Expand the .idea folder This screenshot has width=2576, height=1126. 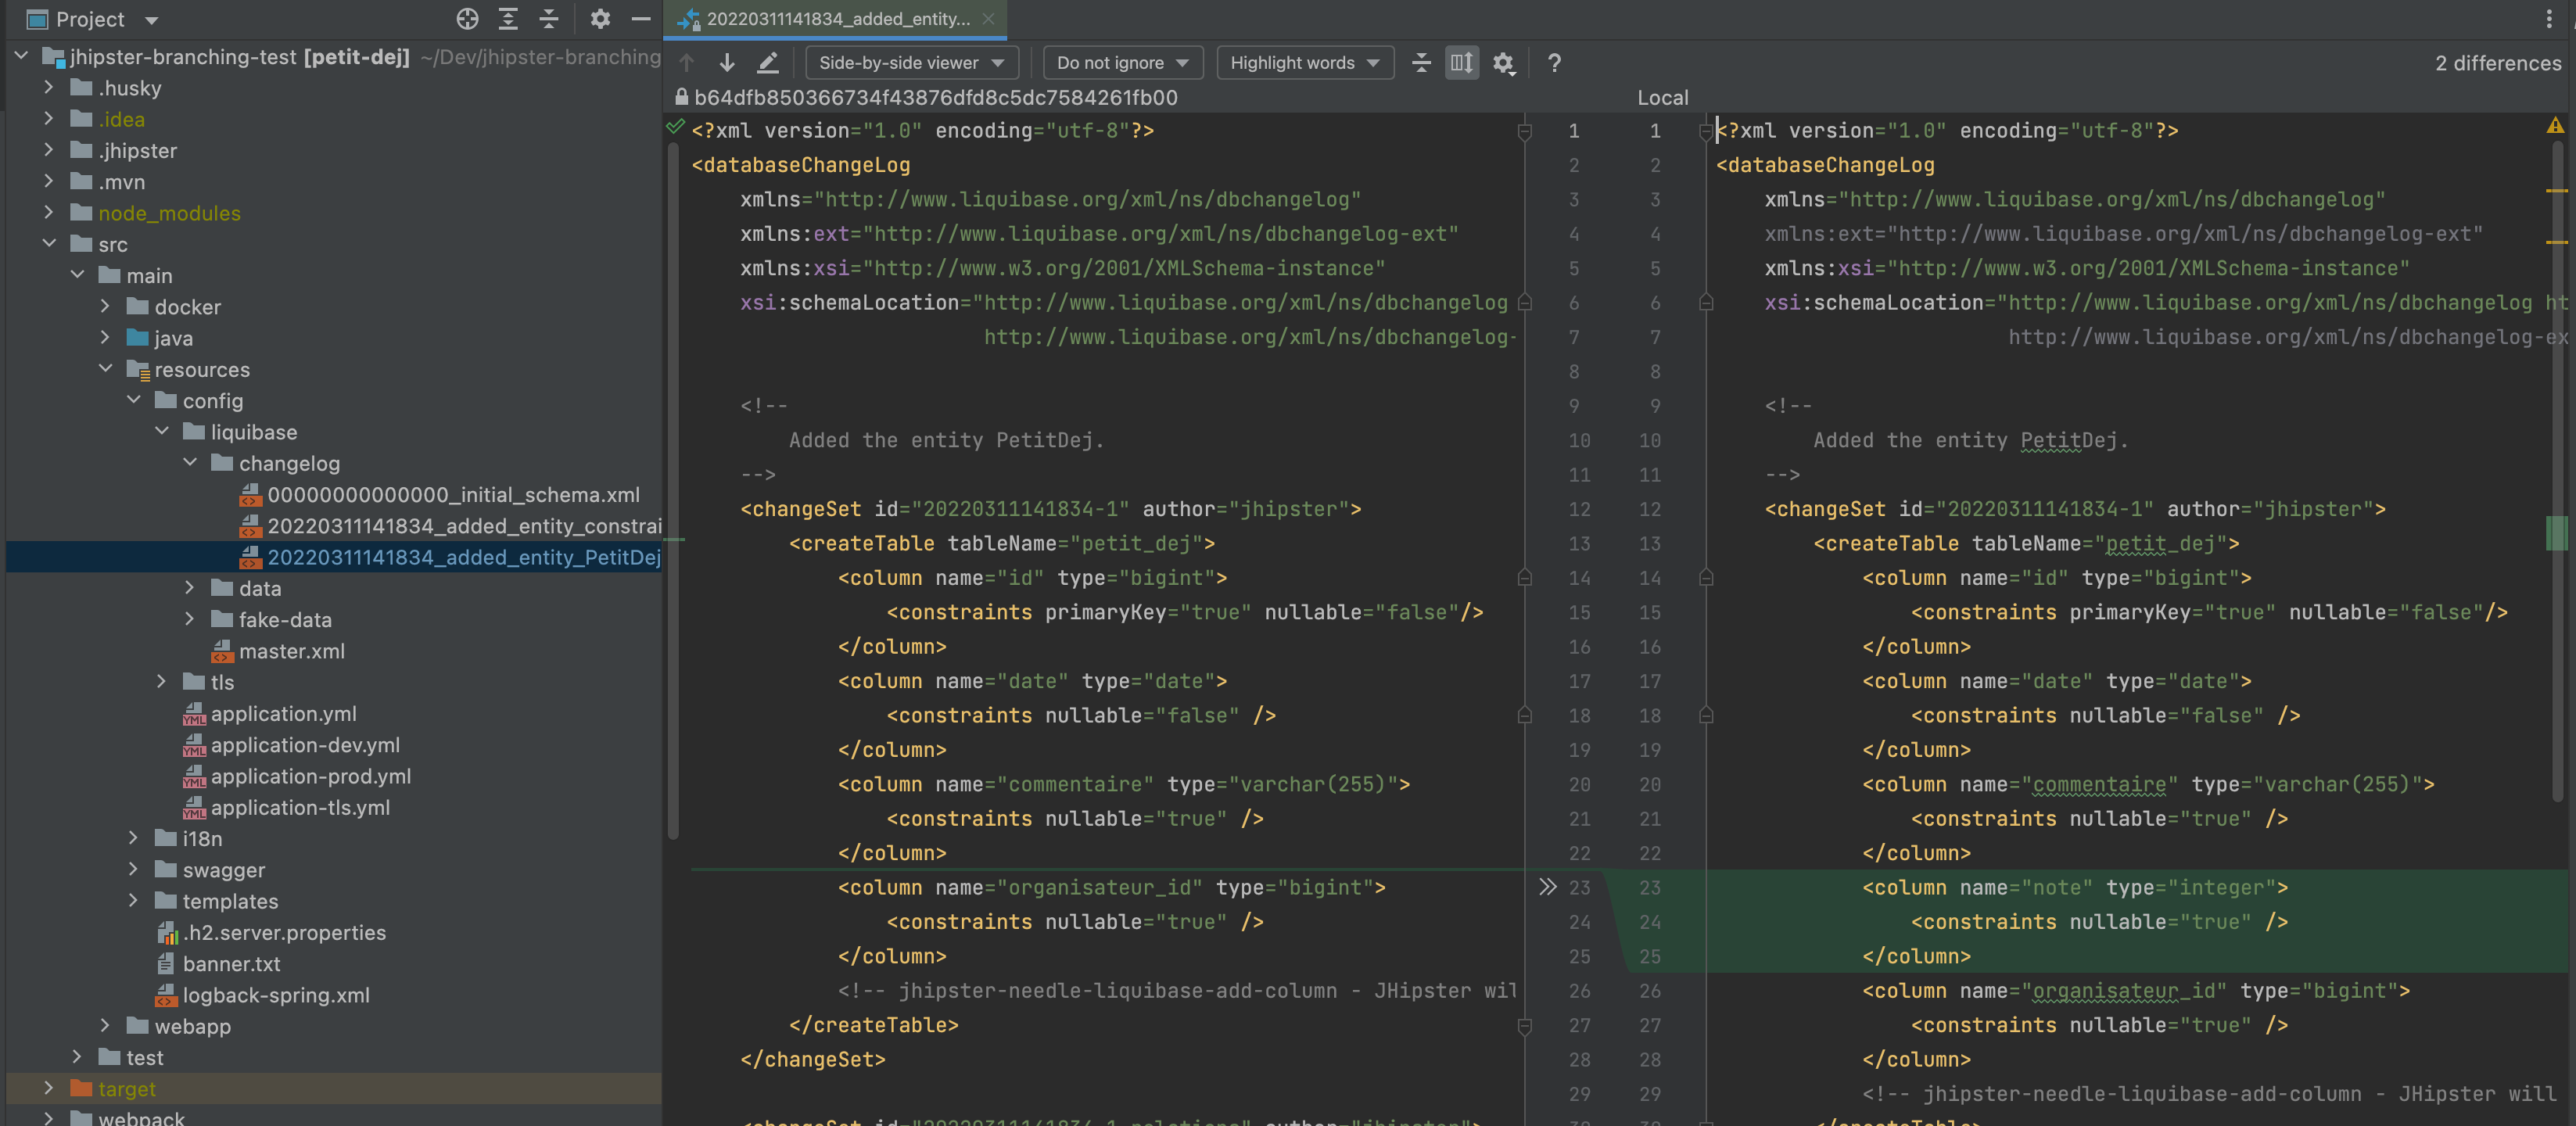point(48,119)
